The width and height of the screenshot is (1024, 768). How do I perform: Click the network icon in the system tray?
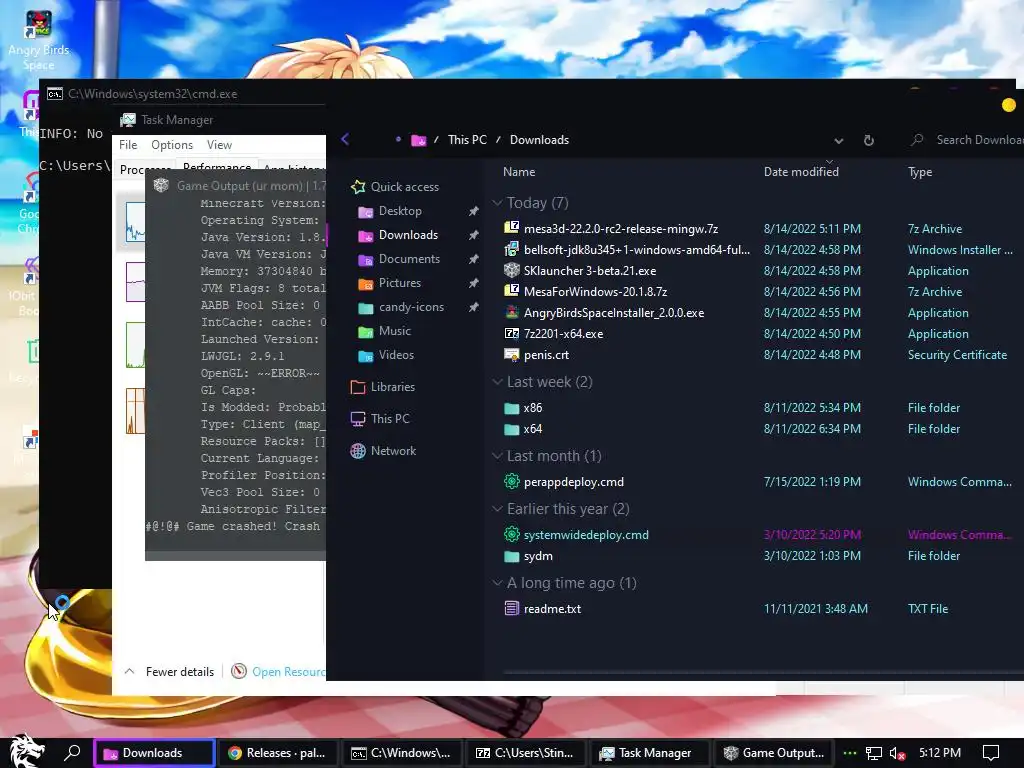tap(874, 753)
